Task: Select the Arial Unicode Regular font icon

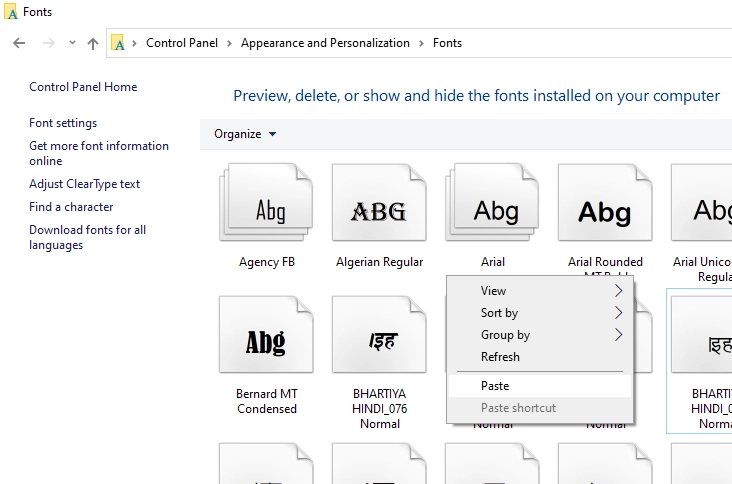Action: (701, 202)
